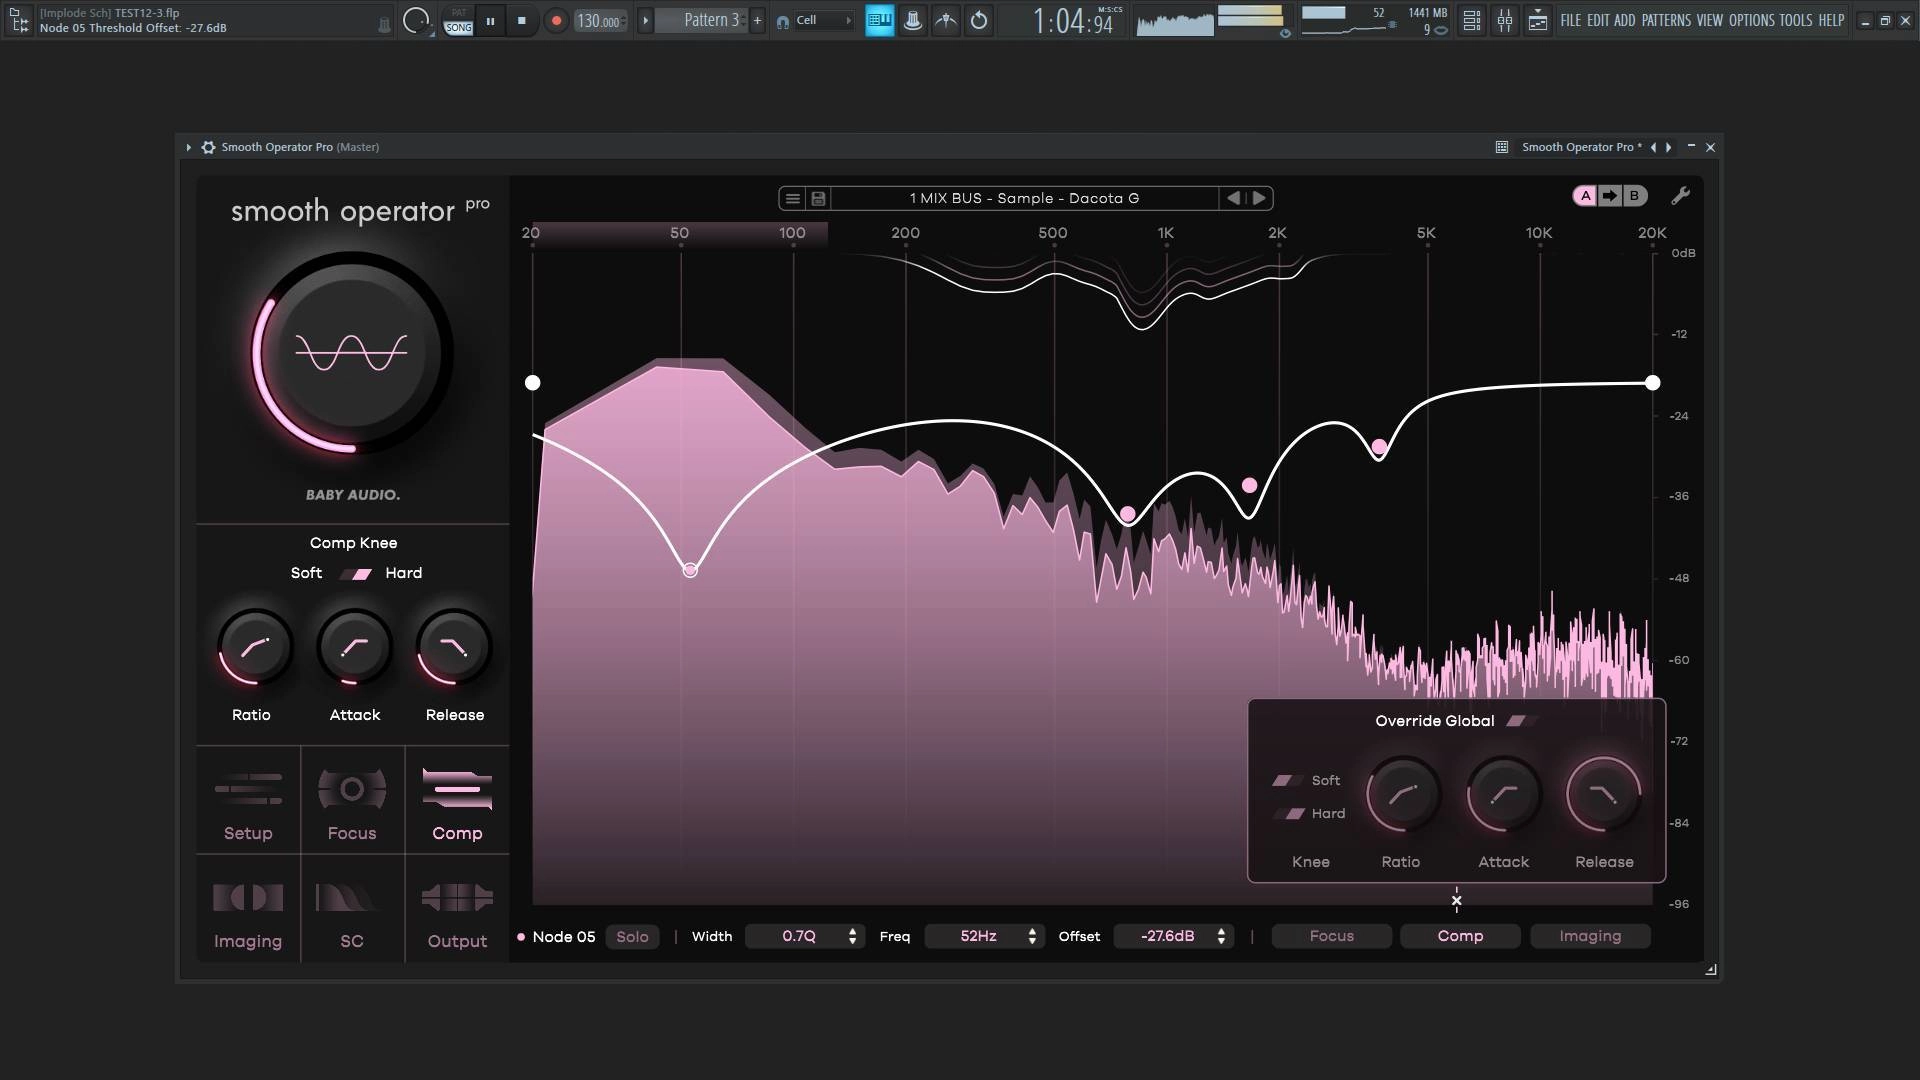The height and width of the screenshot is (1080, 1920).
Task: Open the Comp section
Action: (x=457, y=802)
